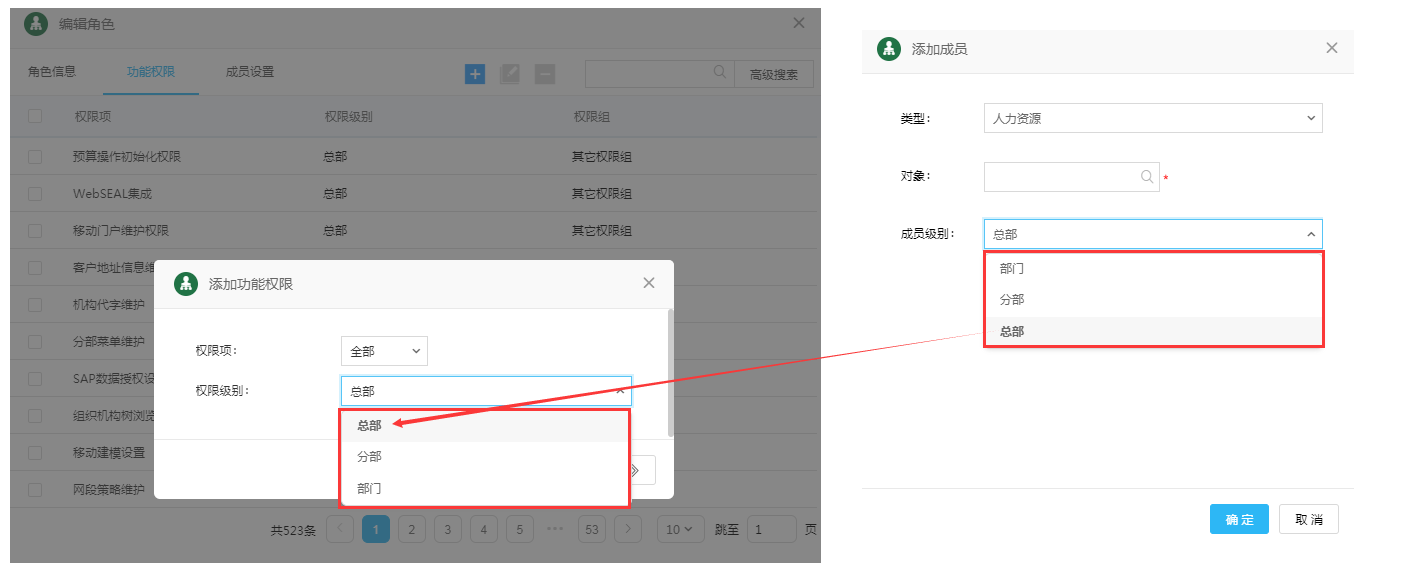
Task: Click the magnifier icon in 对象 field
Action: tap(1147, 177)
